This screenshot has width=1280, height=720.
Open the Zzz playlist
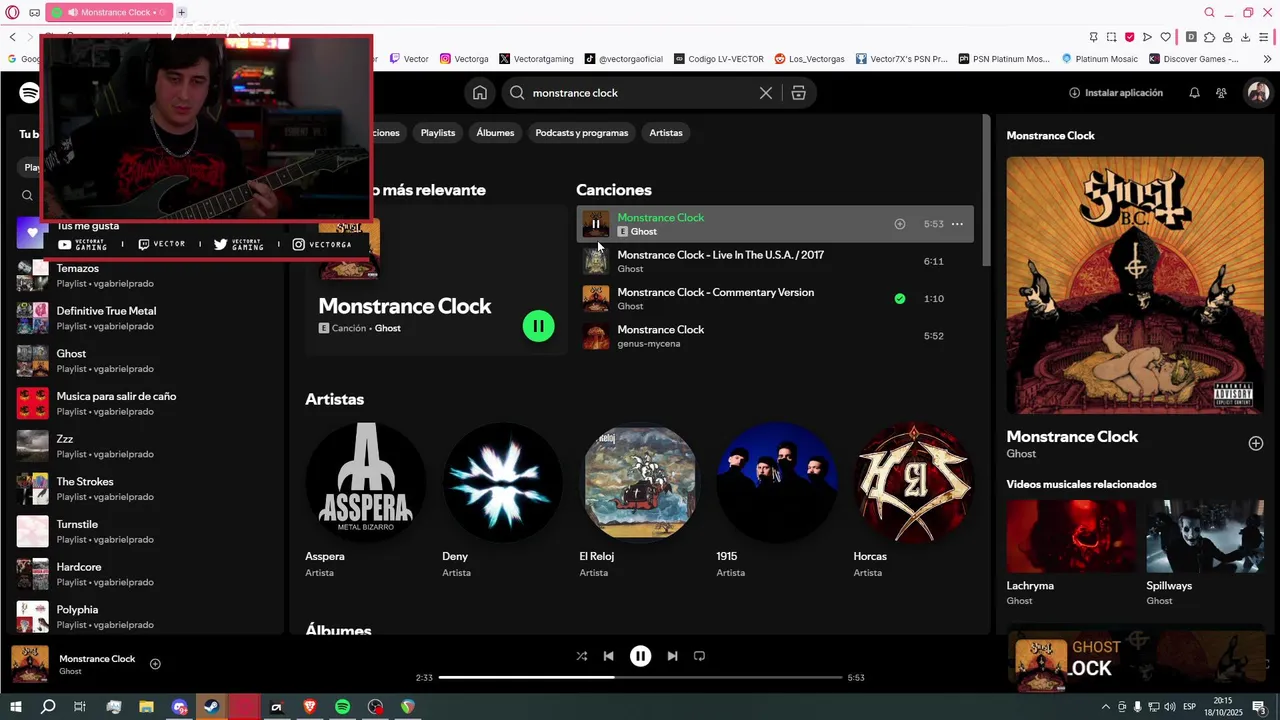(x=145, y=446)
